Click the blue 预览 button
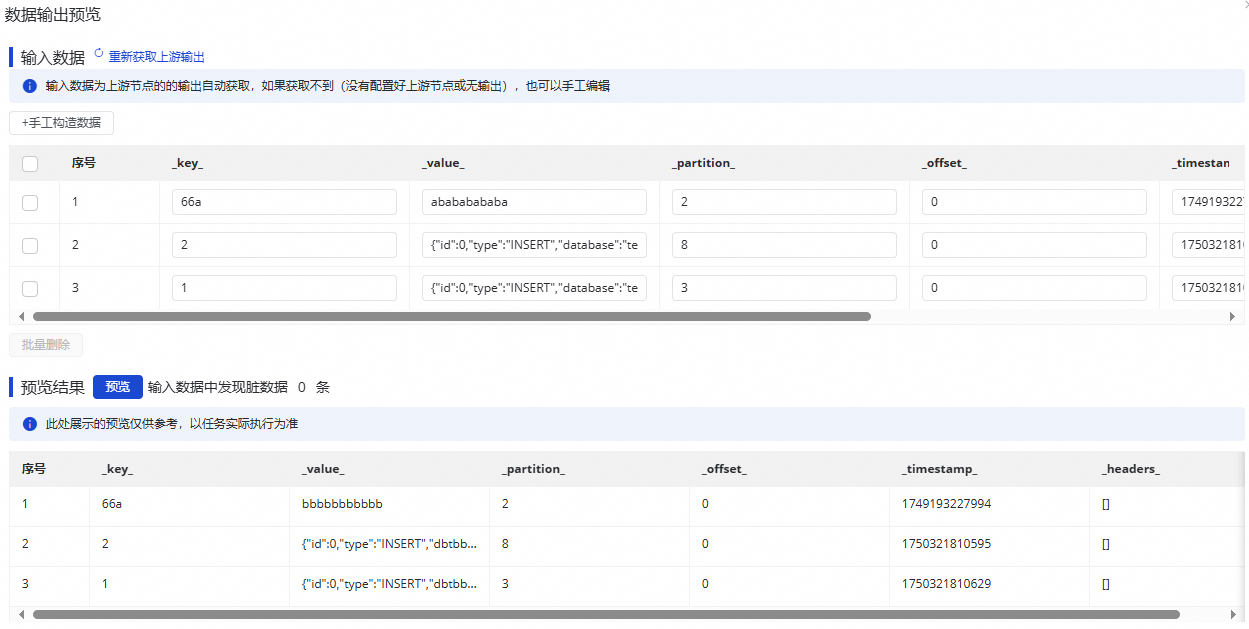The height and width of the screenshot is (629, 1249). [x=118, y=387]
